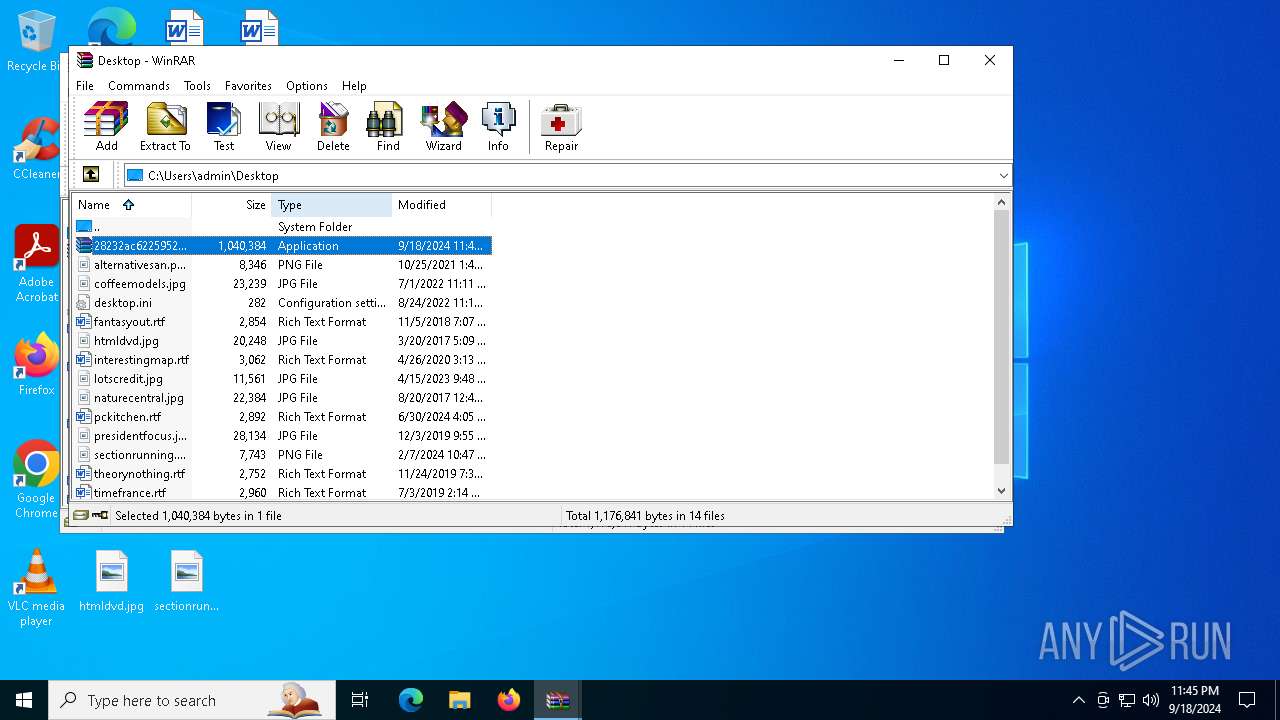
Task: Click the file list scroll-down arrow
Action: [1002, 491]
